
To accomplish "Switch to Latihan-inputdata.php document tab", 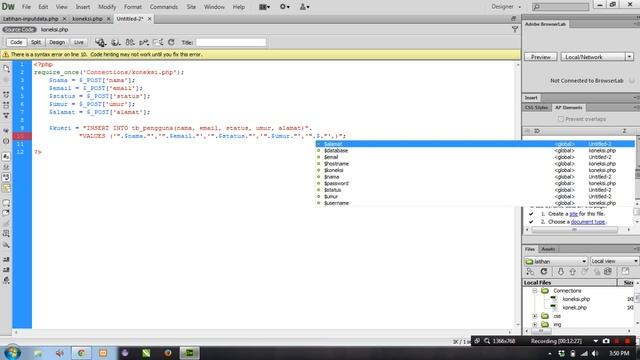I will (31, 19).
